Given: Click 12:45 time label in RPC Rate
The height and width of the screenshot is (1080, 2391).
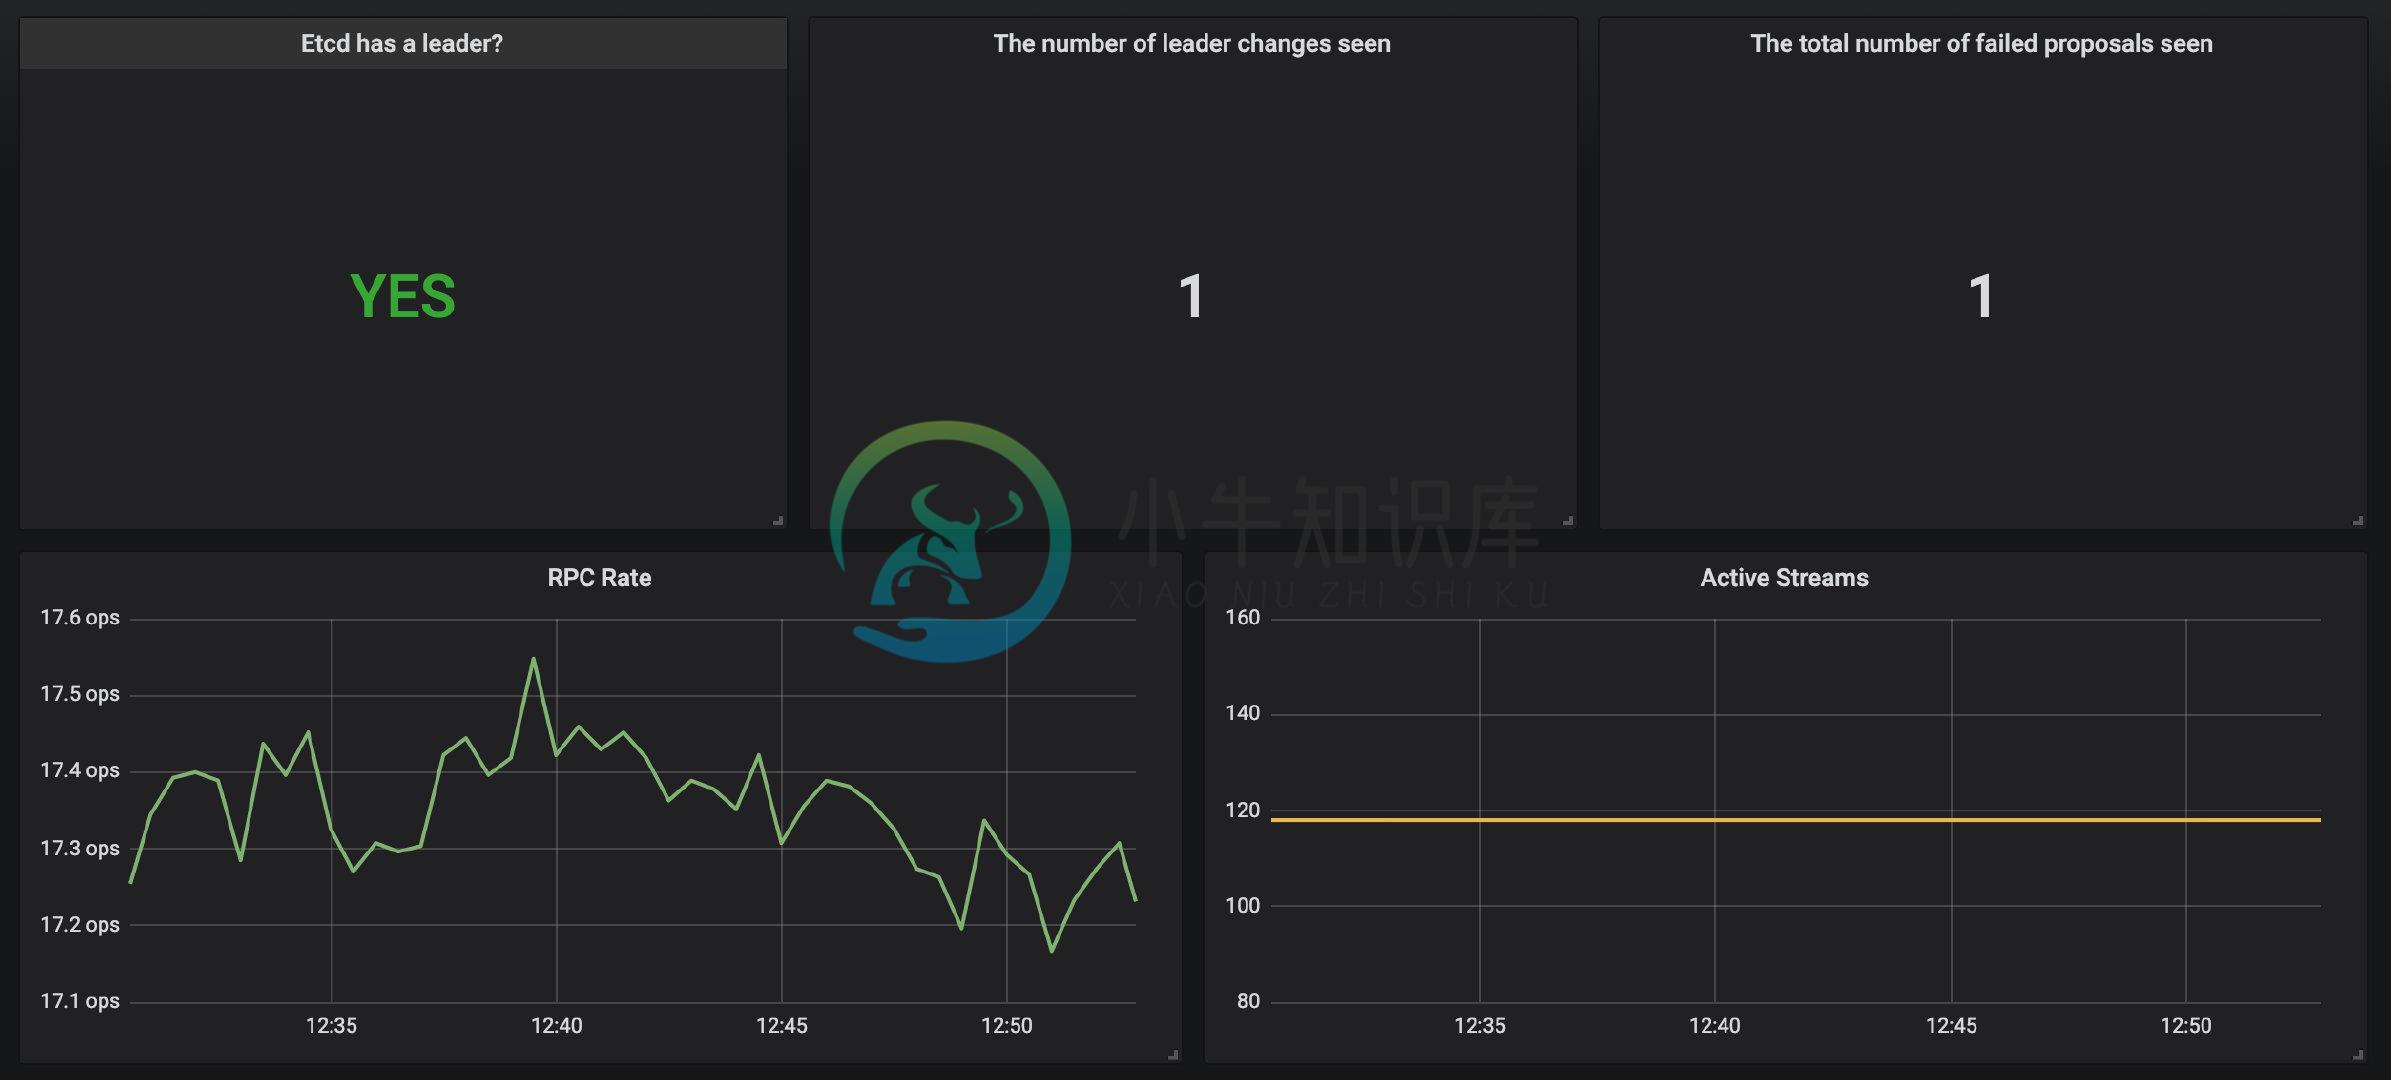Looking at the screenshot, I should click(x=781, y=1026).
